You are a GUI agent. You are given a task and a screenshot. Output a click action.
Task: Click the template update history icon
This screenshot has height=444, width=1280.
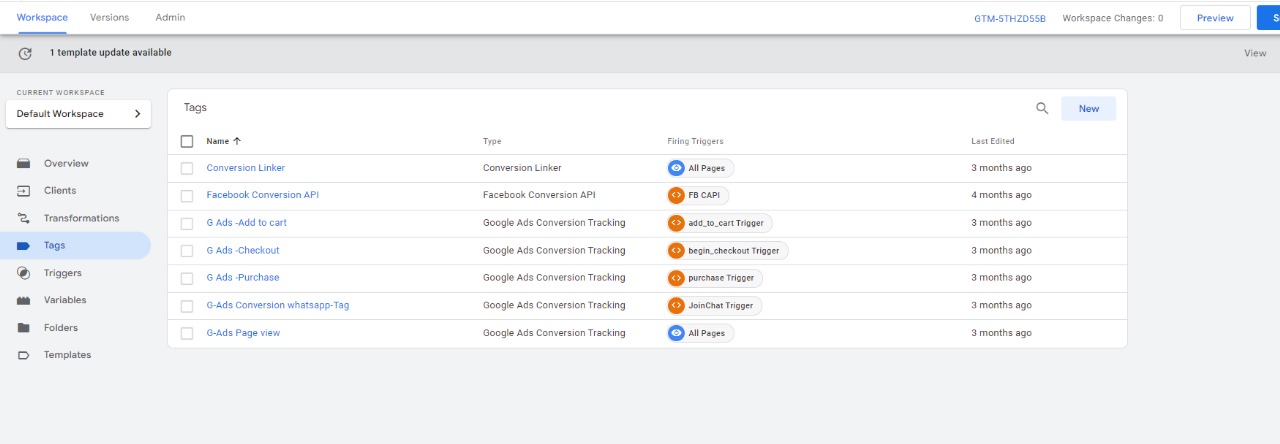point(25,53)
